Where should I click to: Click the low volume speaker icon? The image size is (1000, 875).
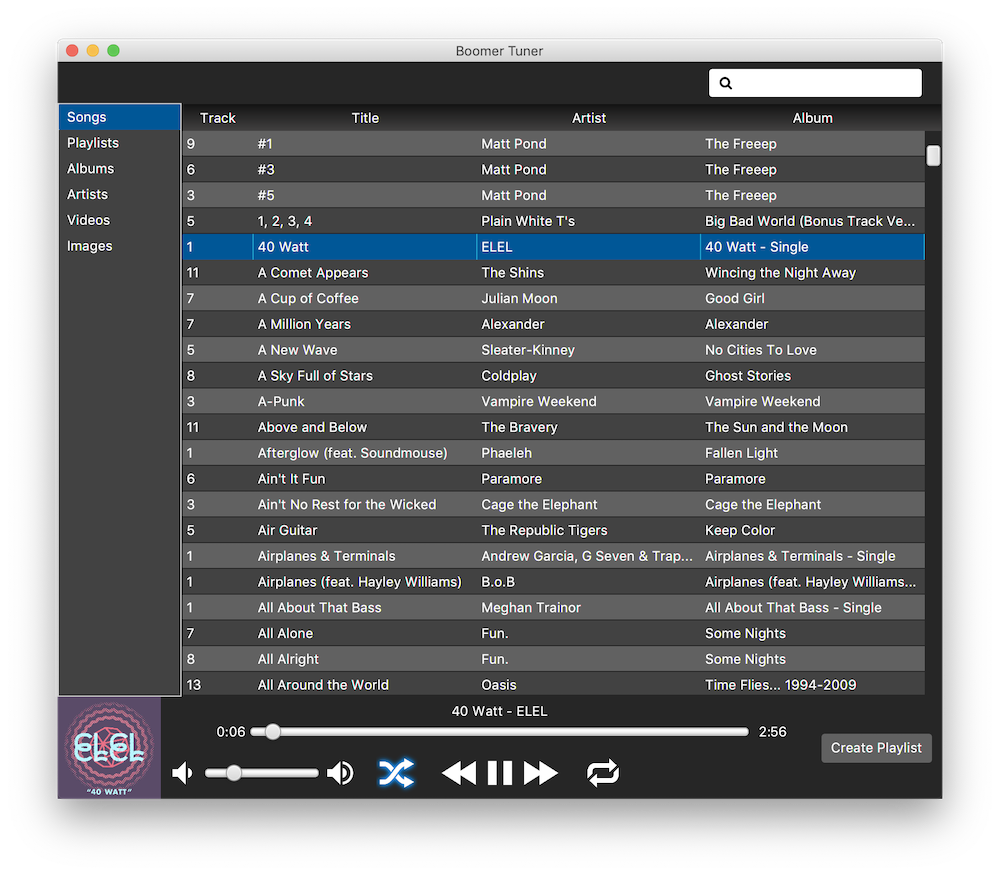tap(182, 773)
